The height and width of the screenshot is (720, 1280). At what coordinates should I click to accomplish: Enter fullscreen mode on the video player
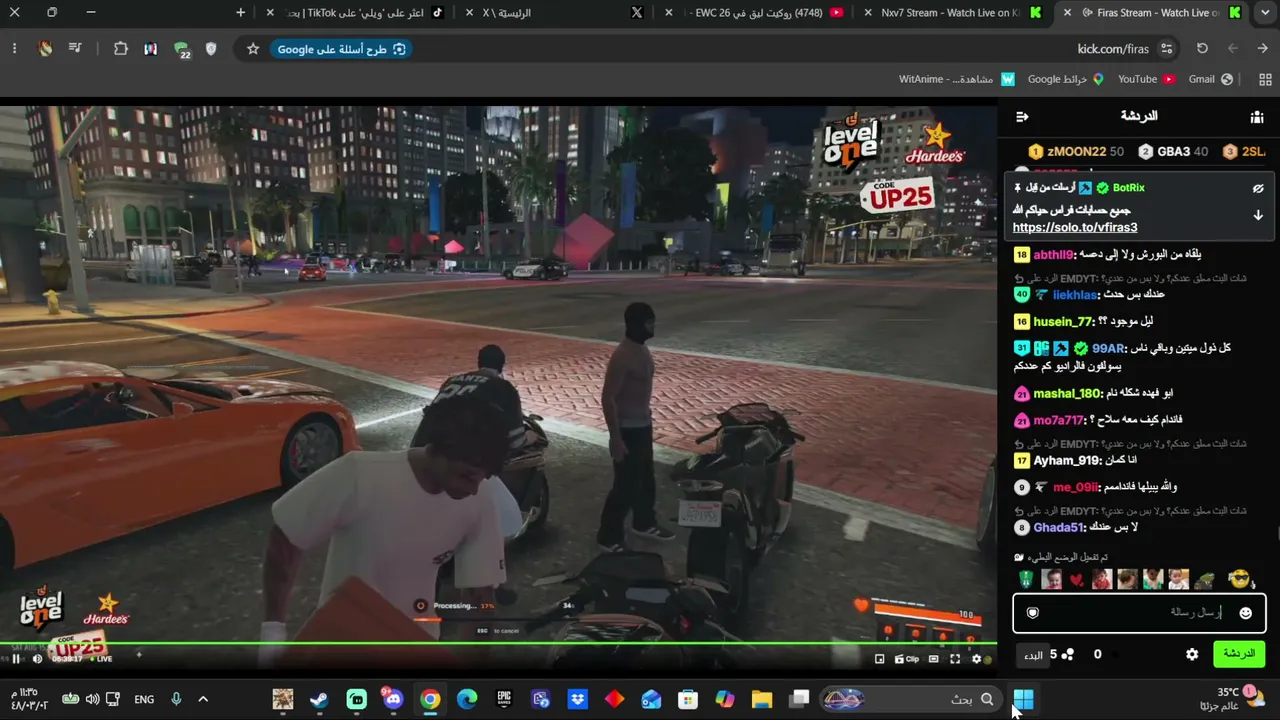955,659
